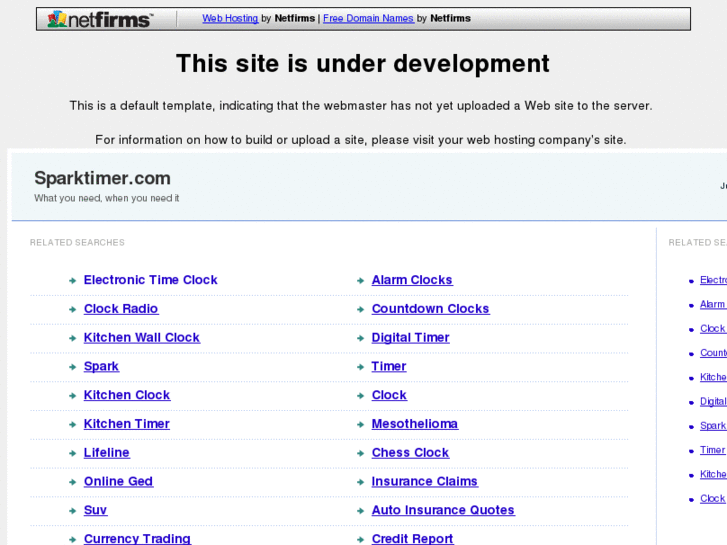Click arrow icon beside Mesothelioma
The width and height of the screenshot is (727, 545).
coord(360,424)
